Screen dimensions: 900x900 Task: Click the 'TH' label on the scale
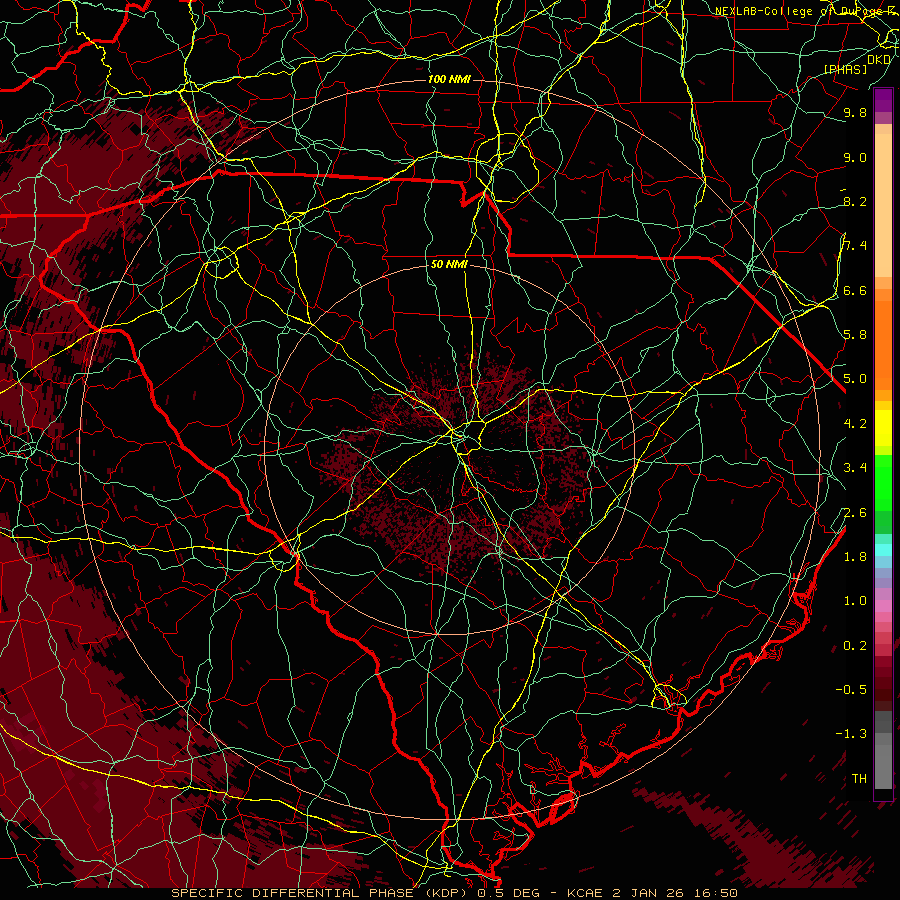click(859, 779)
